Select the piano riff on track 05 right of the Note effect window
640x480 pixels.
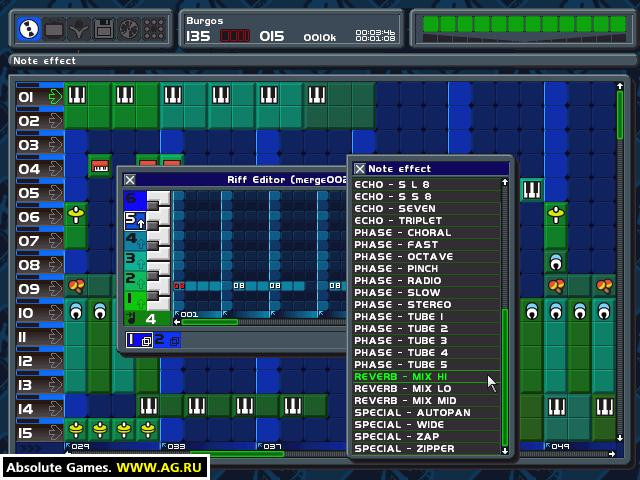point(532,190)
